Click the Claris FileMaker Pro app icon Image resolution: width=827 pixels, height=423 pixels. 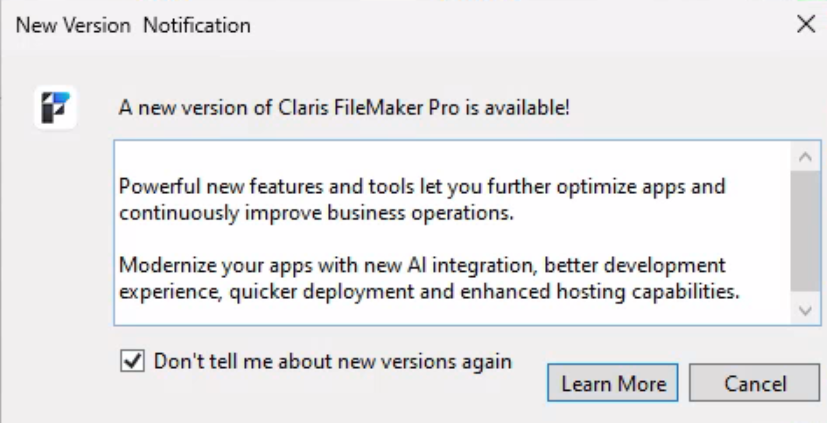[x=55, y=108]
